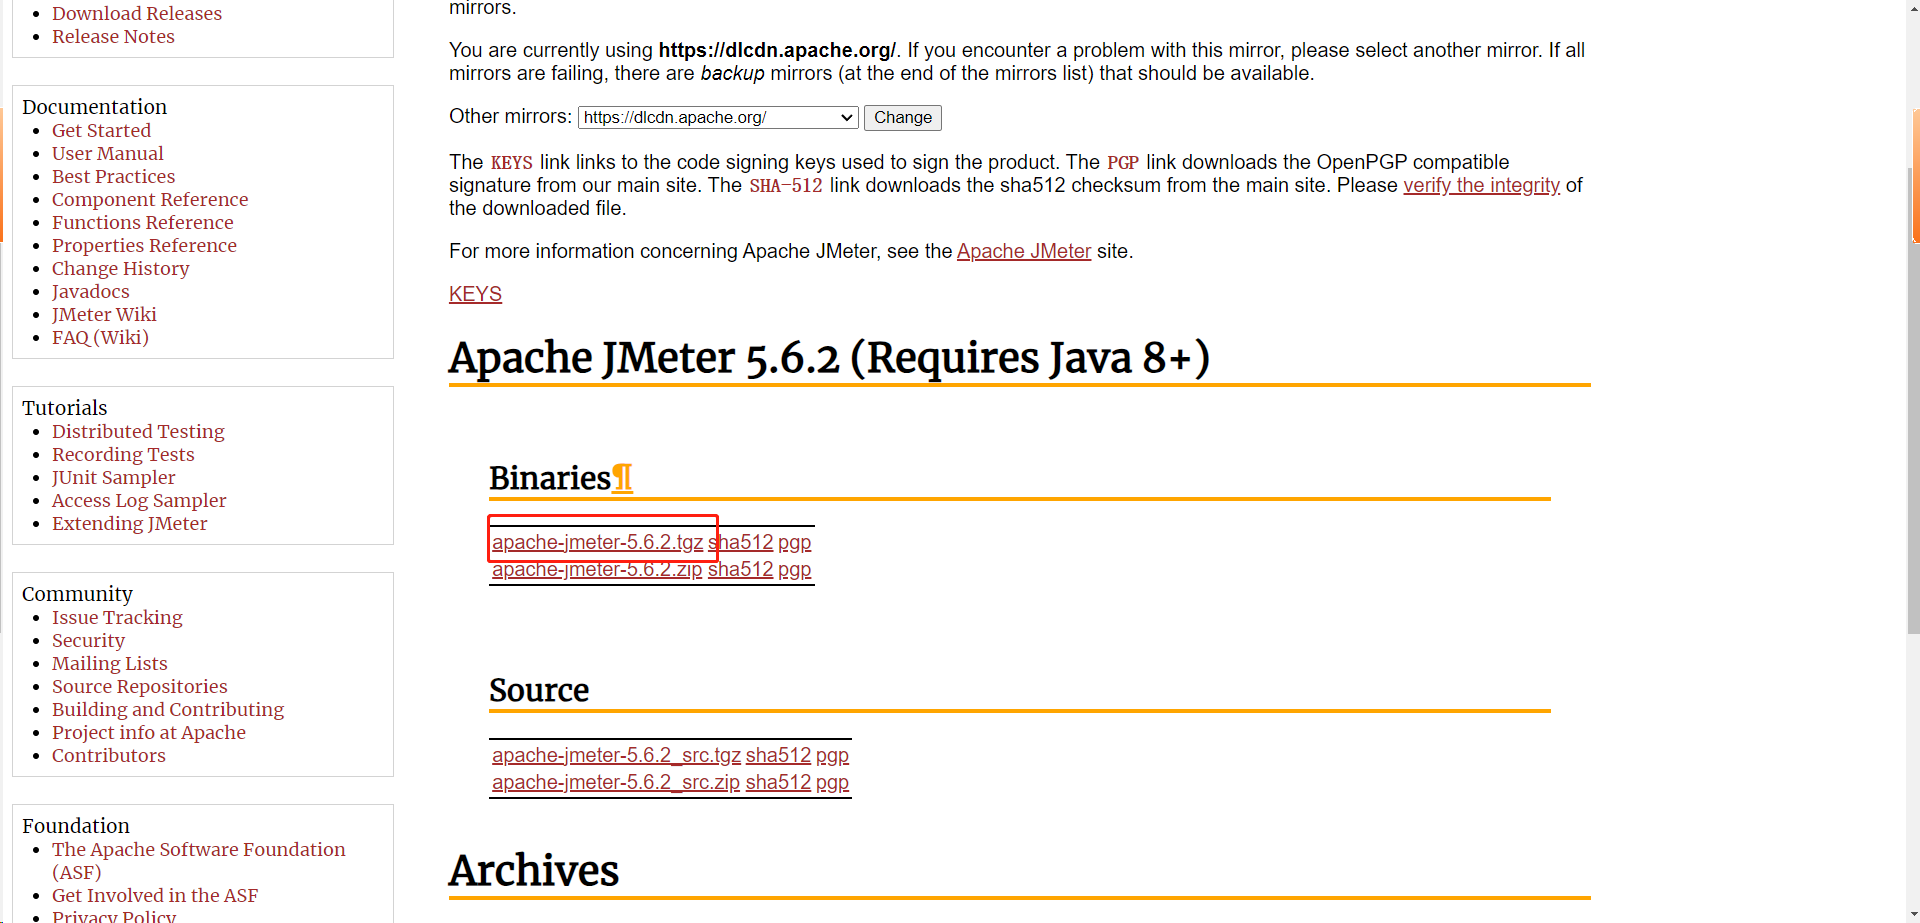Image resolution: width=1920 pixels, height=923 pixels.
Task: Expand the Other mirrors dropdown
Action: [718, 117]
